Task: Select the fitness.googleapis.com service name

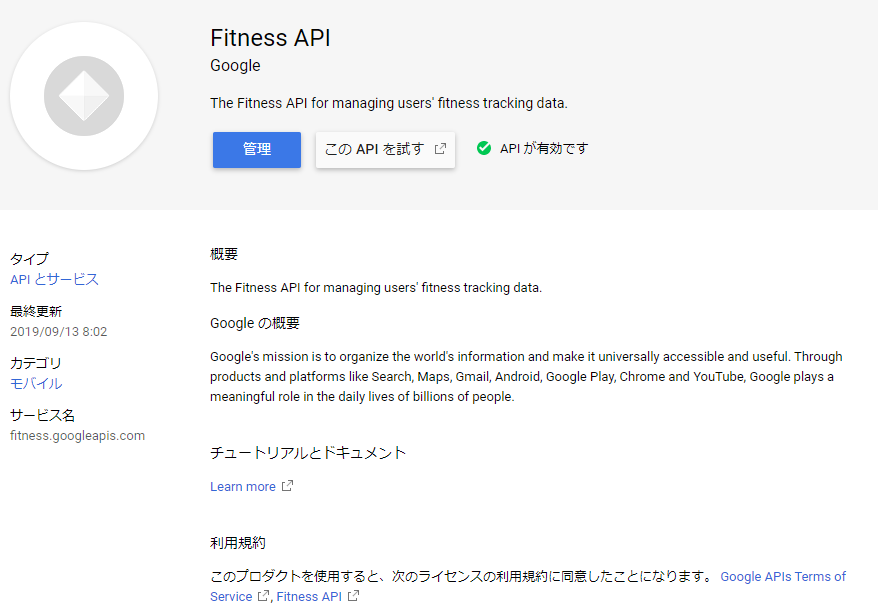Action: coord(77,436)
